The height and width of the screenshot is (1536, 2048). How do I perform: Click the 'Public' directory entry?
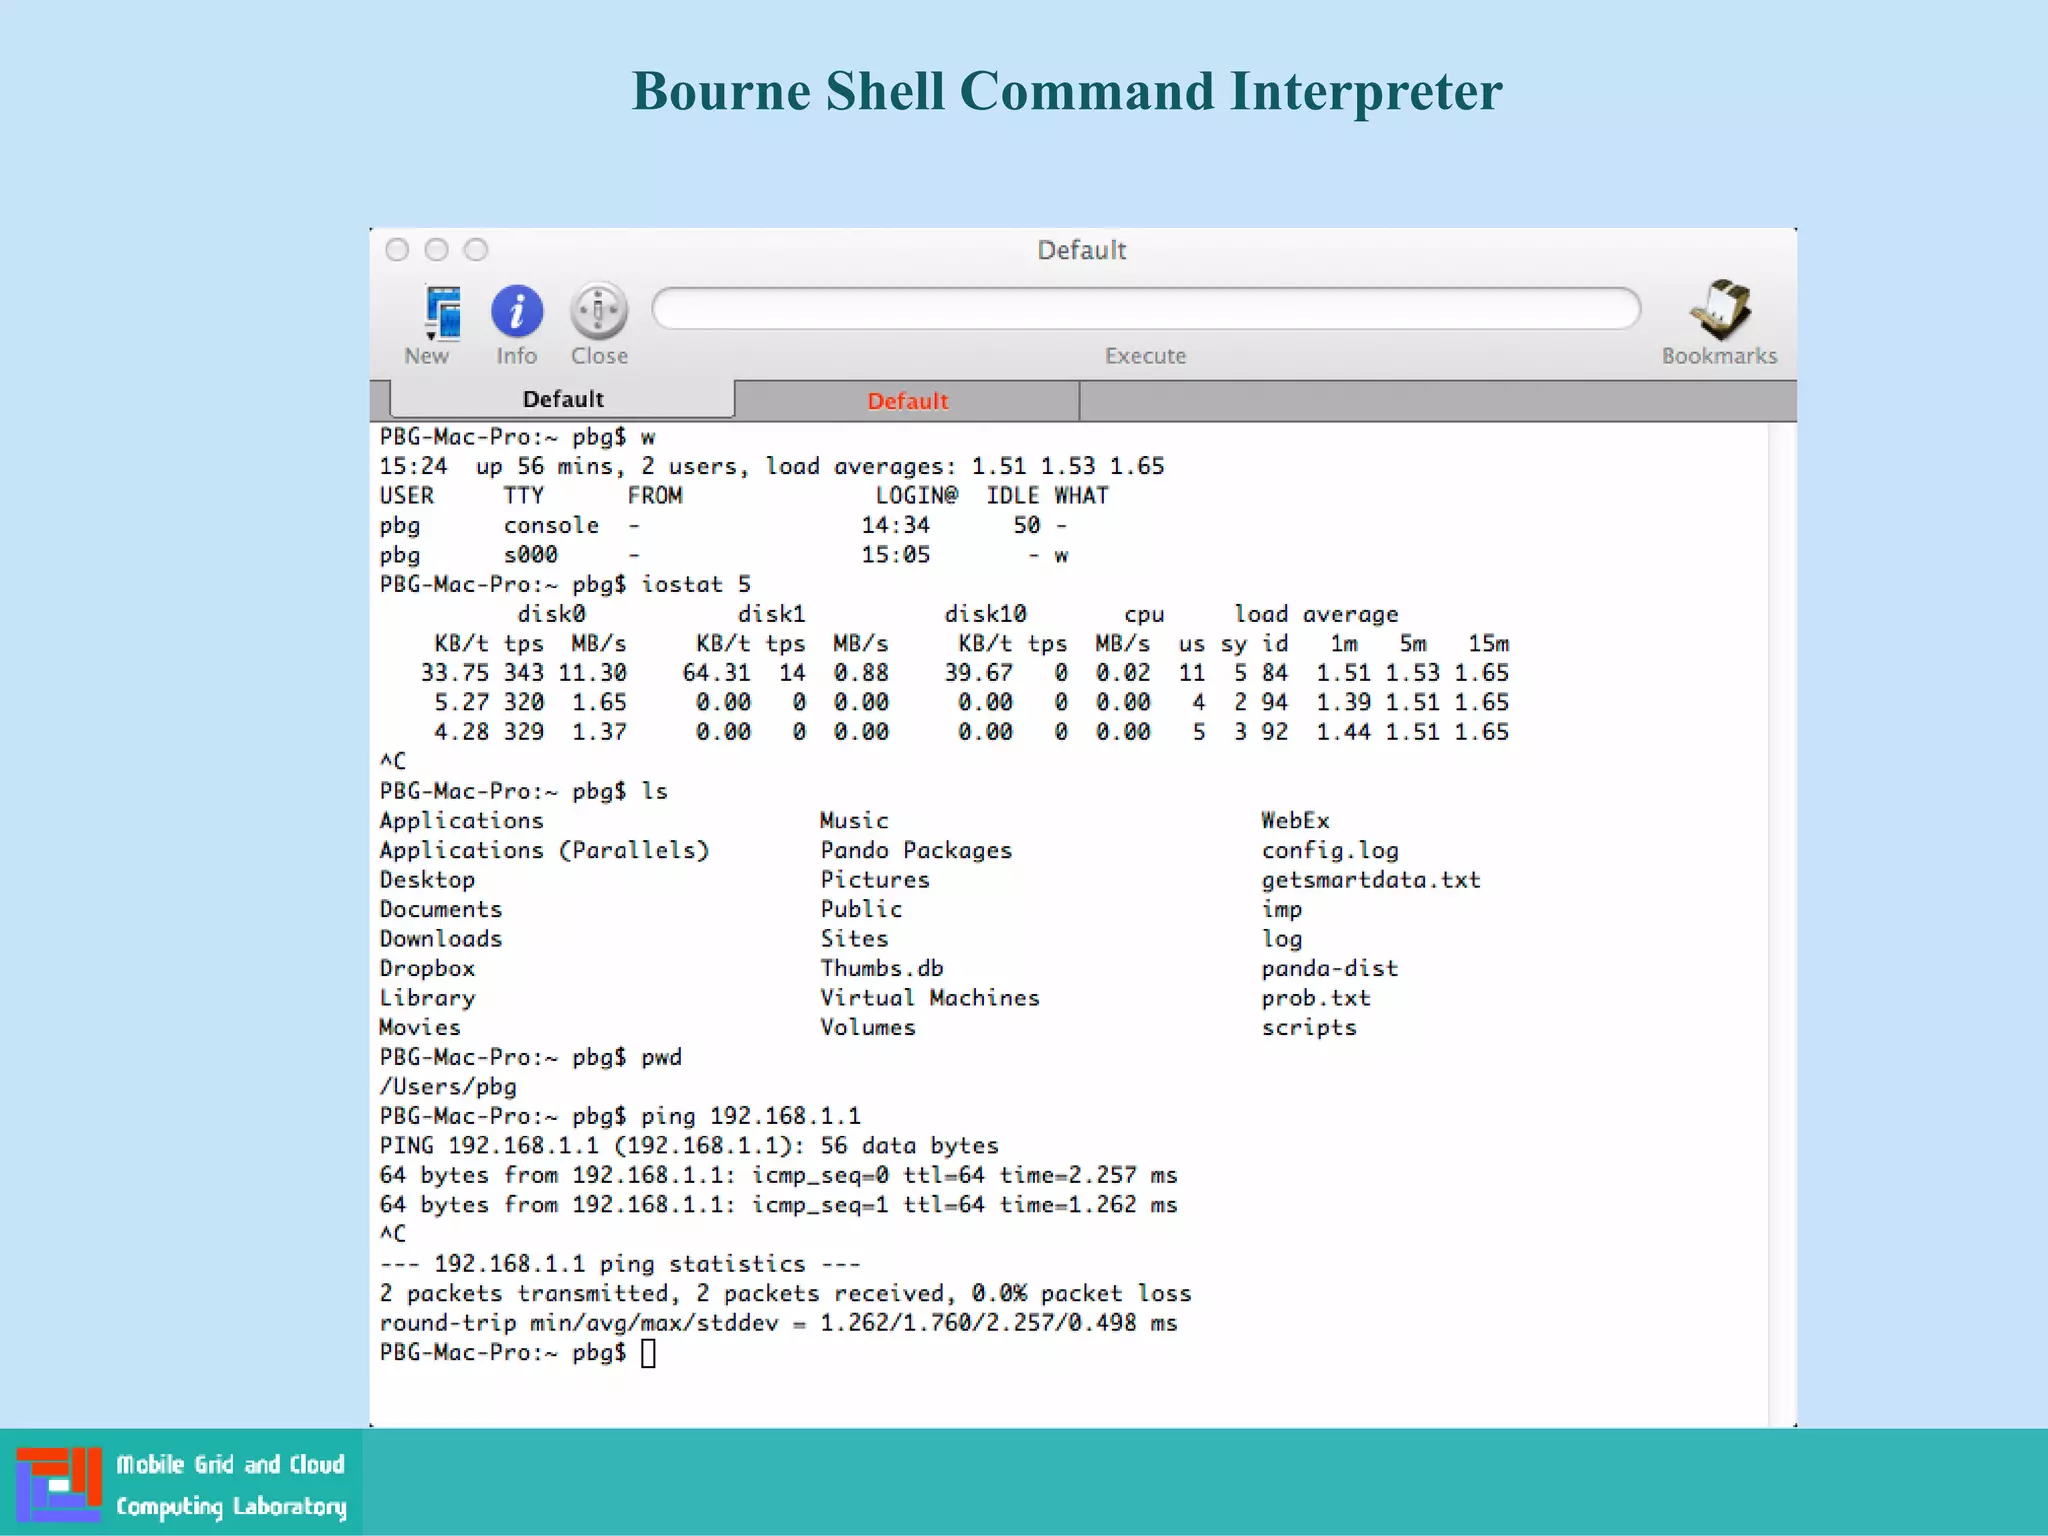pyautogui.click(x=861, y=909)
